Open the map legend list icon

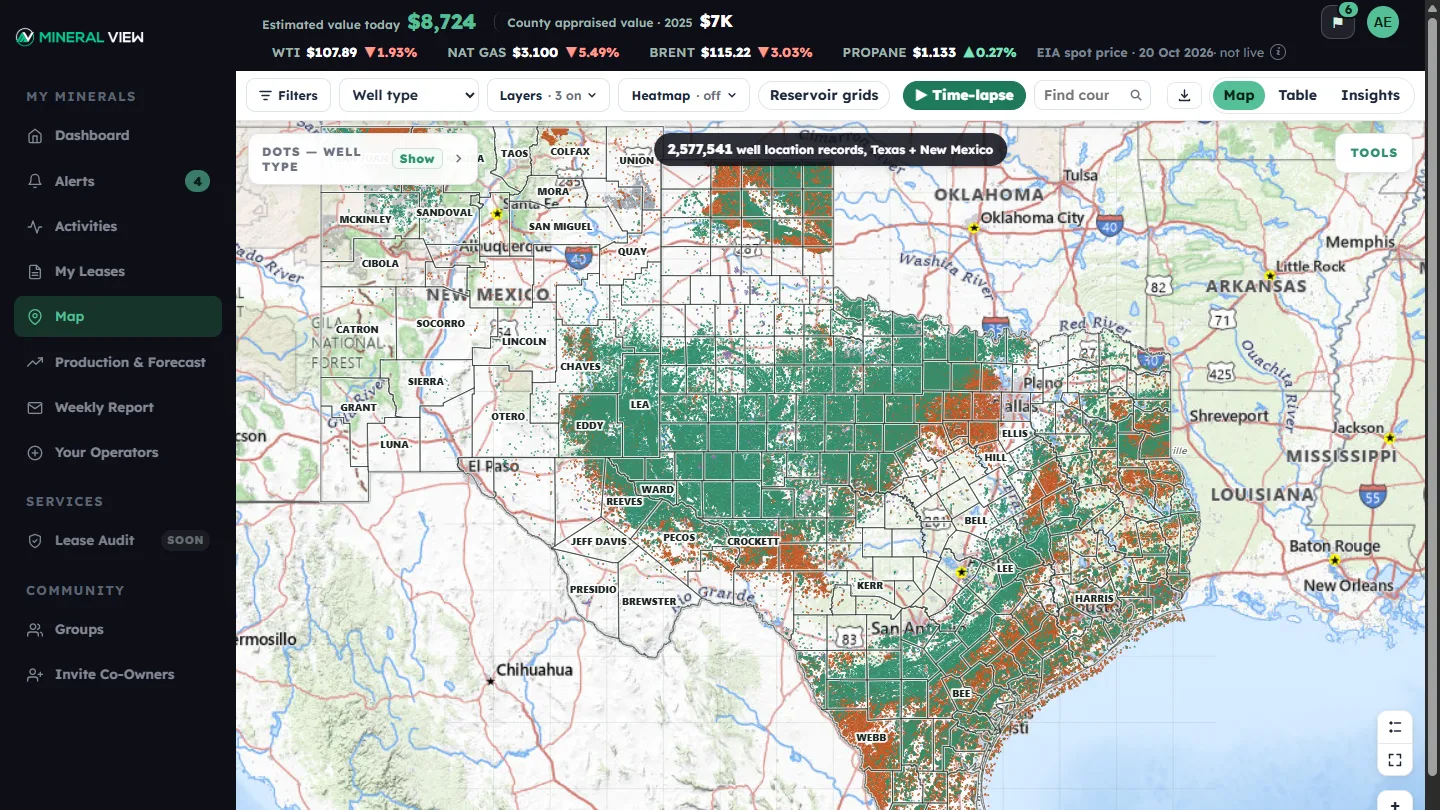pyautogui.click(x=1395, y=727)
